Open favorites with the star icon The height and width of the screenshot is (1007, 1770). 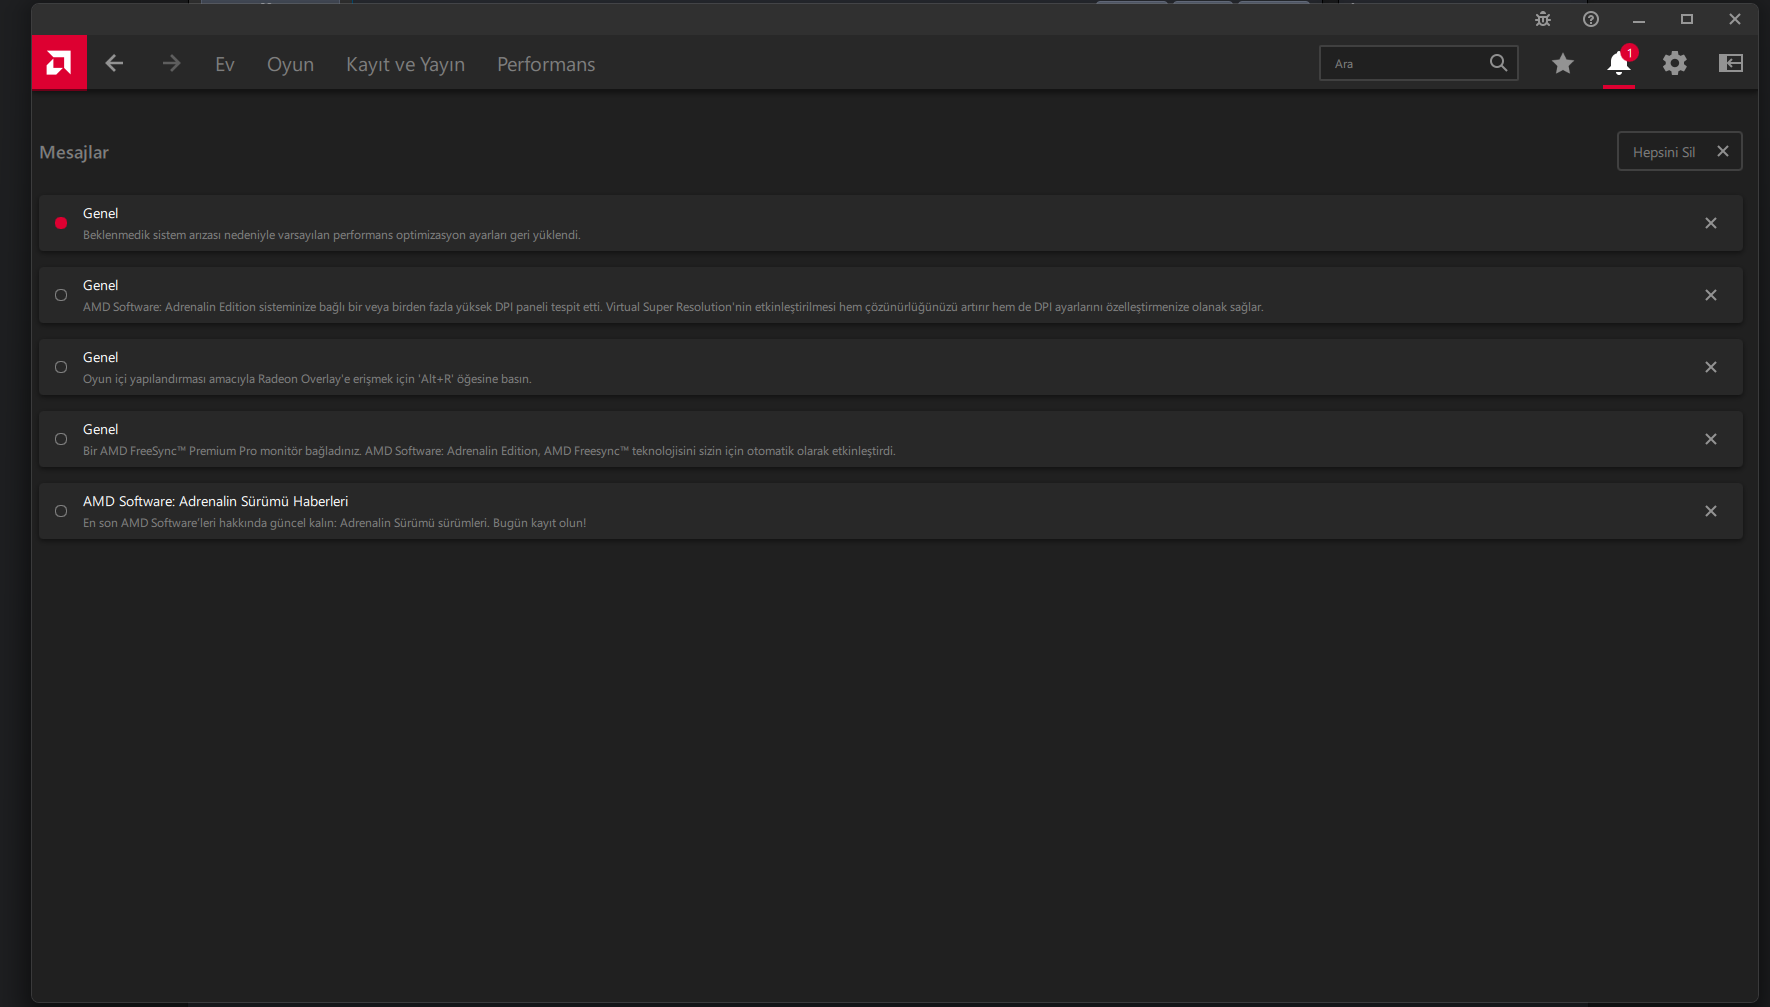pyautogui.click(x=1563, y=64)
